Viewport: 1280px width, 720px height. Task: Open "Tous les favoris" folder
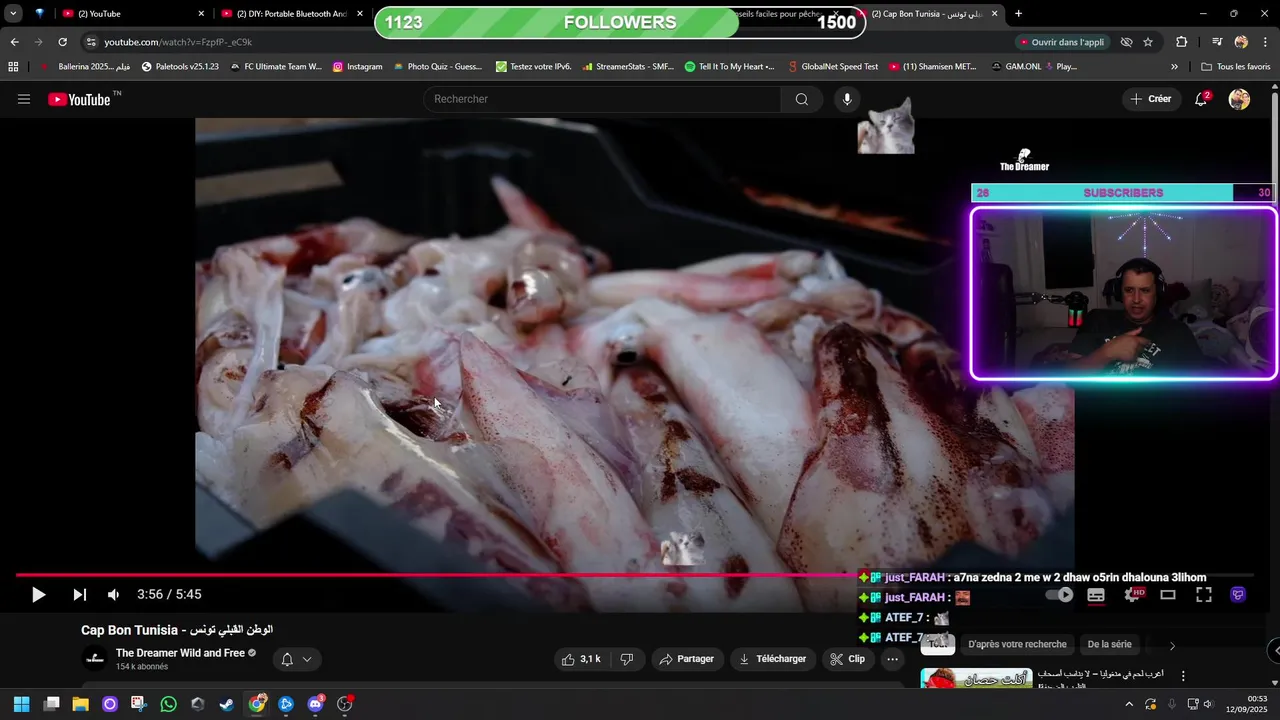pos(1236,67)
